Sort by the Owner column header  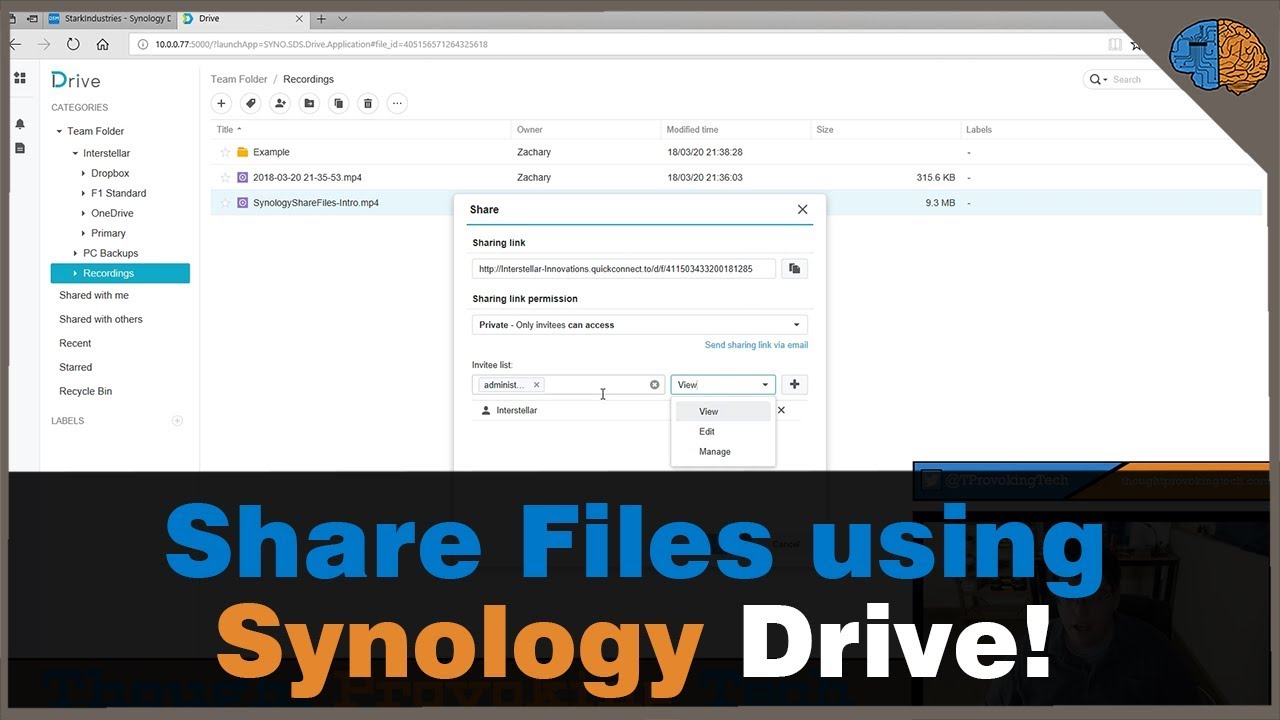[x=587, y=130]
